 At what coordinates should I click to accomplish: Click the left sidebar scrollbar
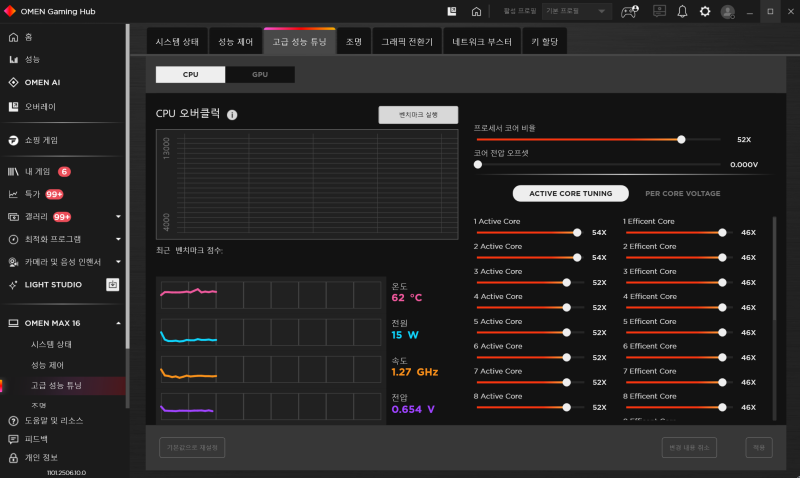pyautogui.click(x=128, y=186)
